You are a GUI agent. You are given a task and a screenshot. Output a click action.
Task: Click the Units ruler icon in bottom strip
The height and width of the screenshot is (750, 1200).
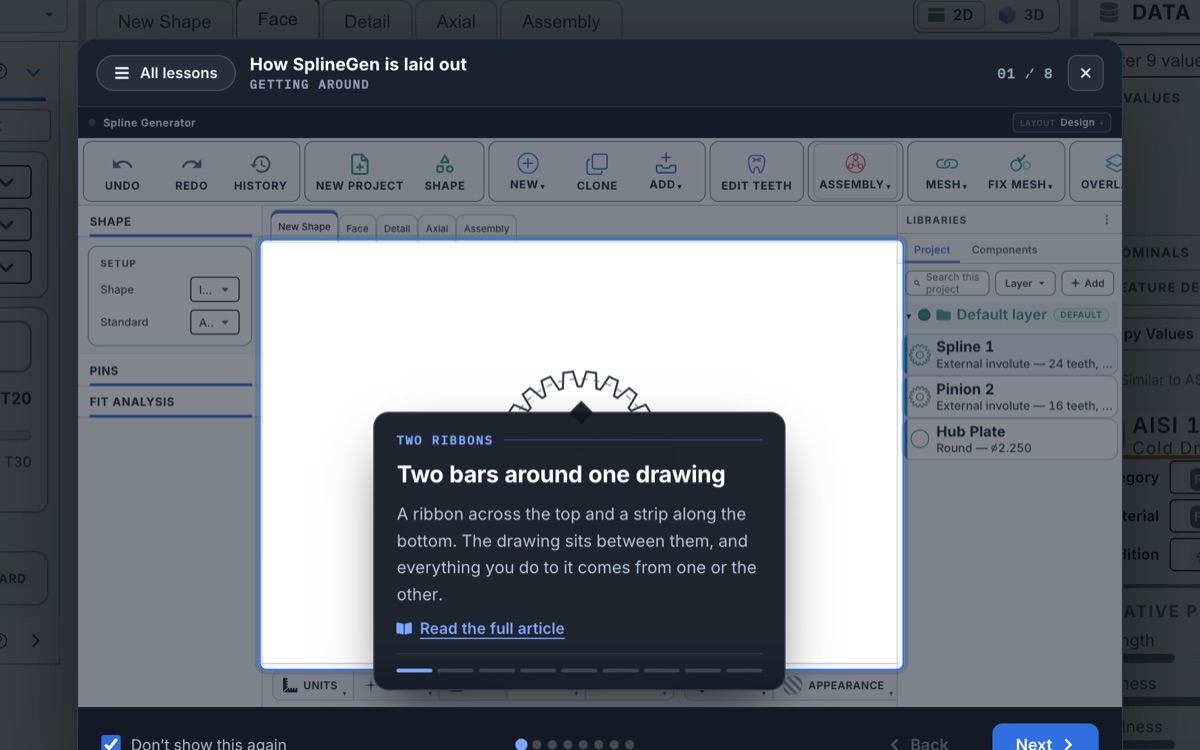[290, 685]
